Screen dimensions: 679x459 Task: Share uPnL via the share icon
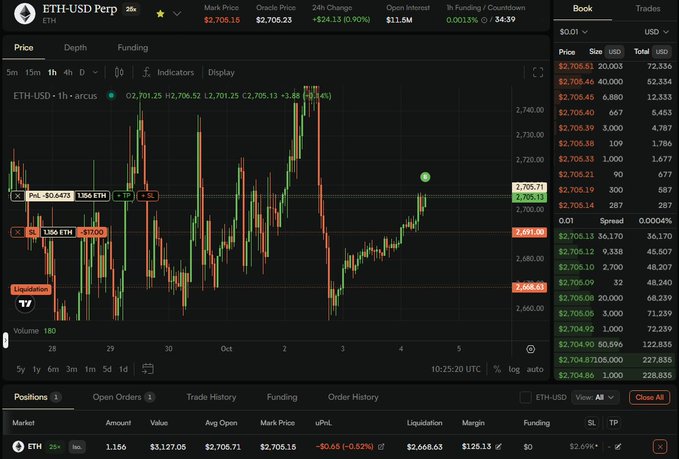[381, 446]
